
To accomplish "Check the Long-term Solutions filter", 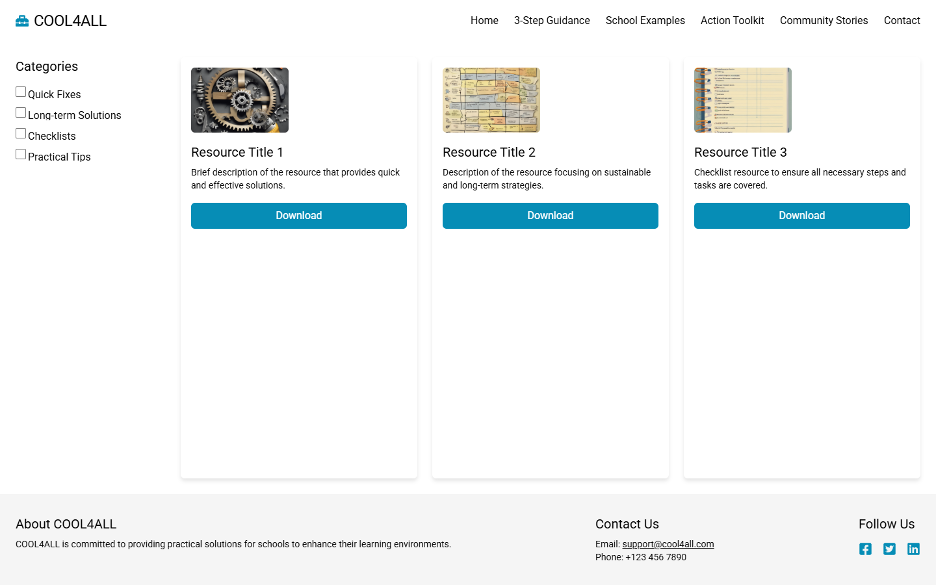I will (21, 113).
